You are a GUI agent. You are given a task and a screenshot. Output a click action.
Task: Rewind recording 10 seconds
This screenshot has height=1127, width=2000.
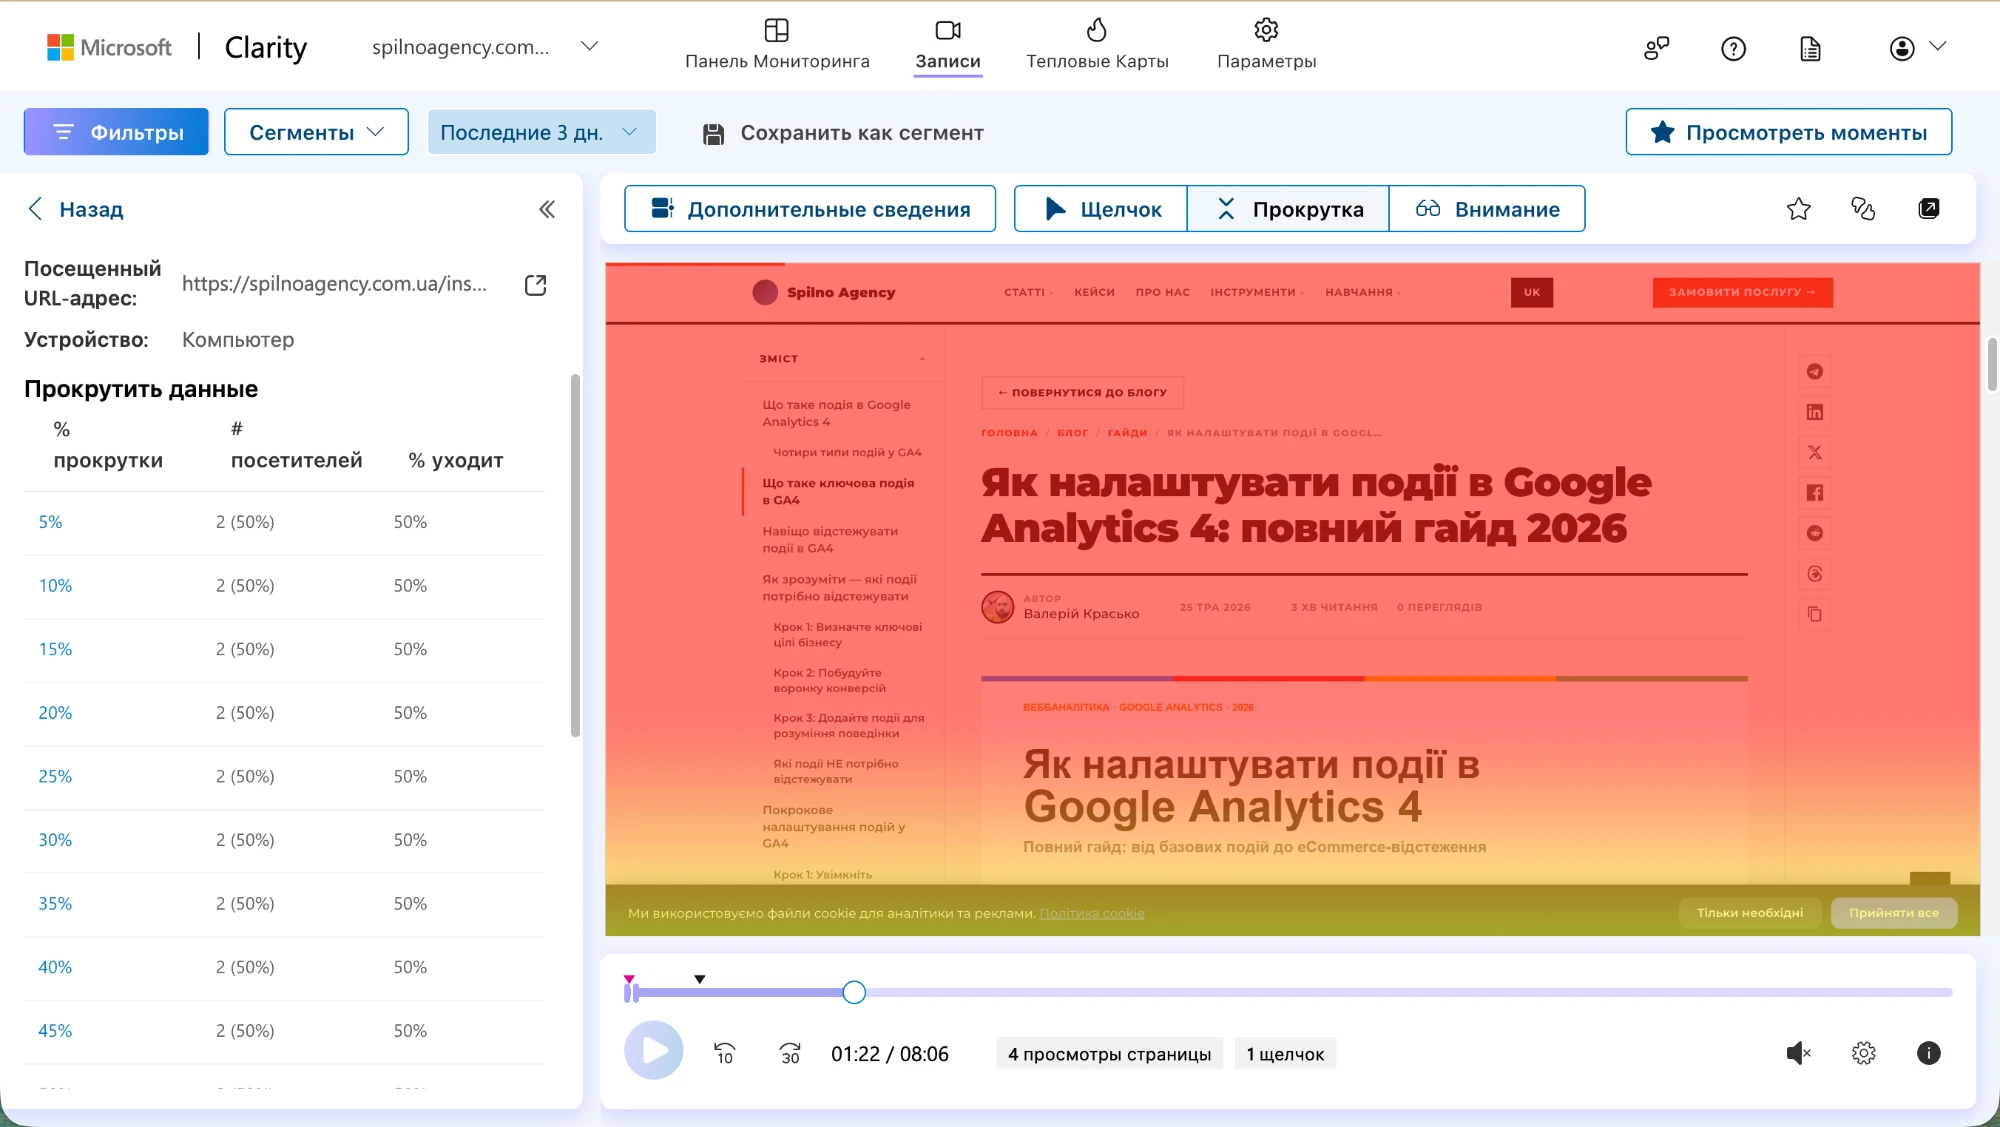(724, 1053)
